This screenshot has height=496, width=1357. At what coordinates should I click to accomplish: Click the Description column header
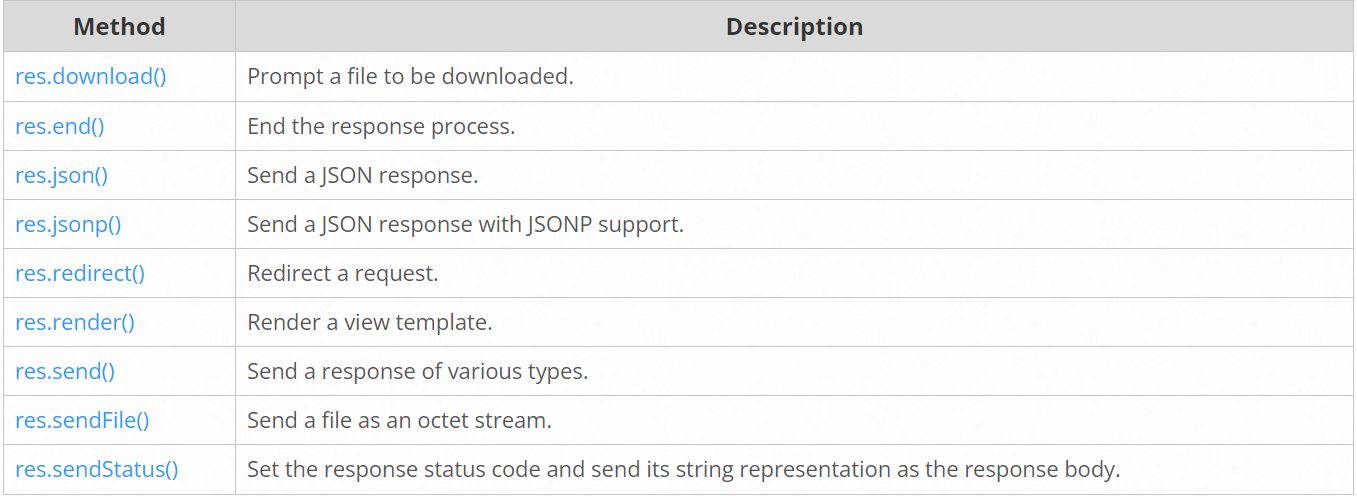pyautogui.click(x=794, y=27)
